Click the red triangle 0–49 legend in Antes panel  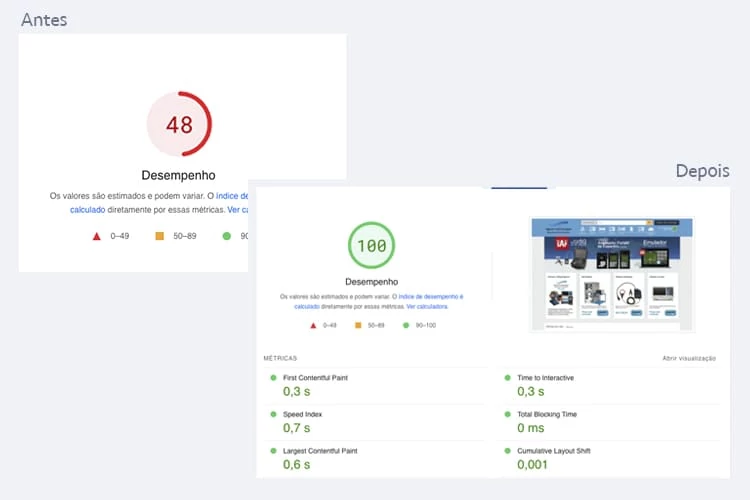(97, 236)
